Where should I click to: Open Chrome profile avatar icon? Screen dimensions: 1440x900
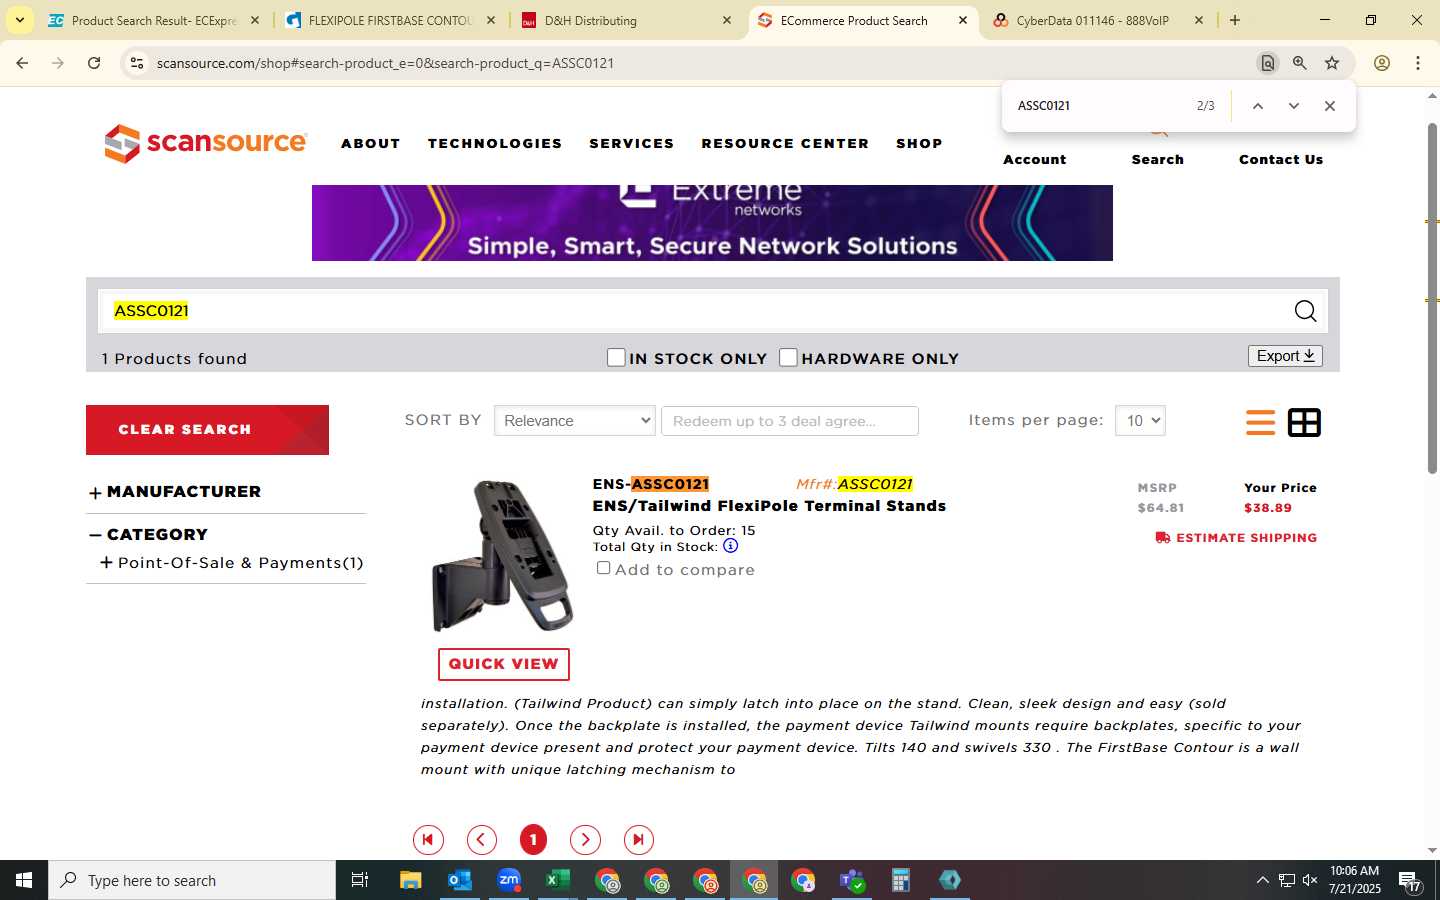click(1382, 63)
